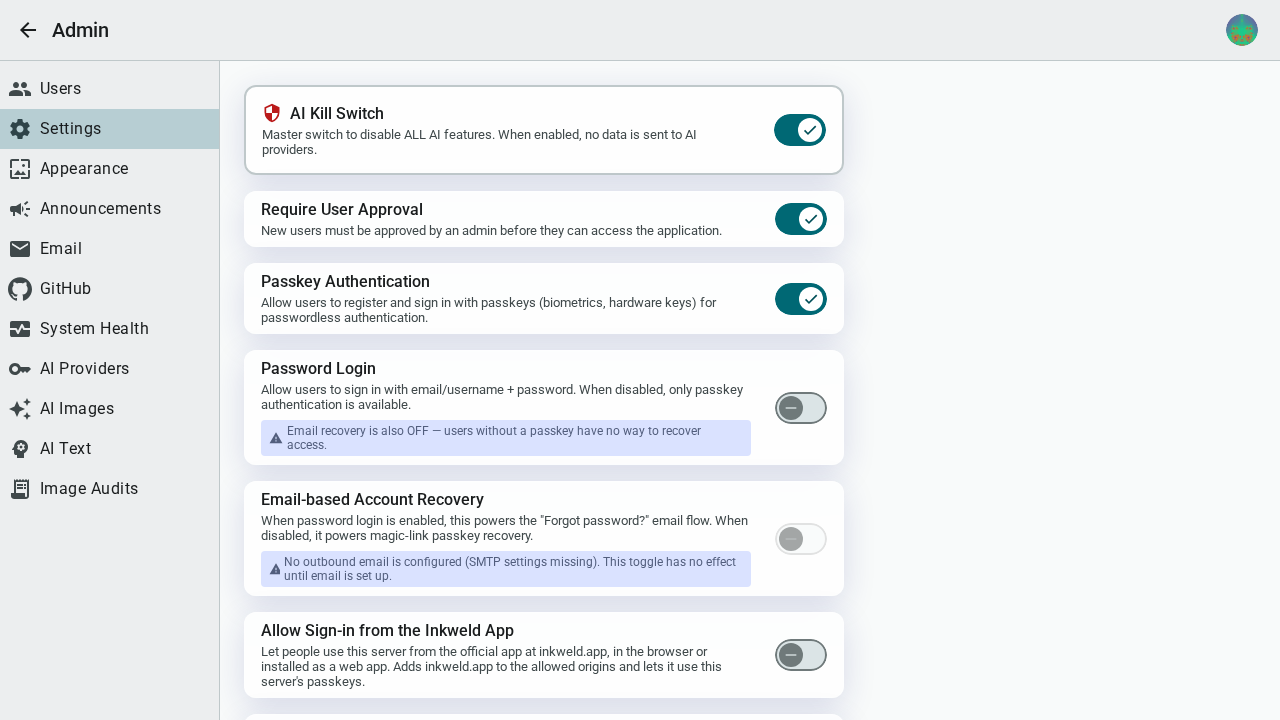Open the AI Providers page
The width and height of the screenshot is (1280, 720).
point(110,369)
